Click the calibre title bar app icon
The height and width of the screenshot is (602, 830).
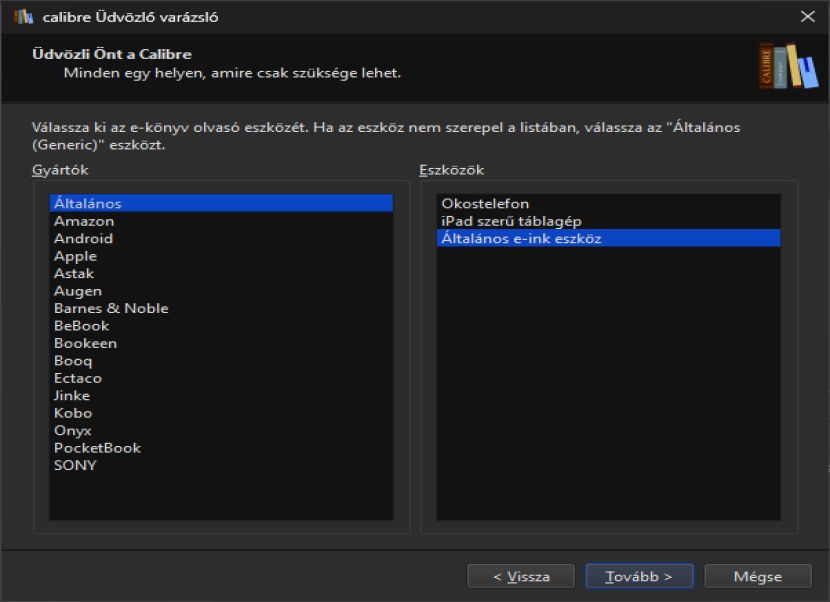pyautogui.click(x=23, y=17)
